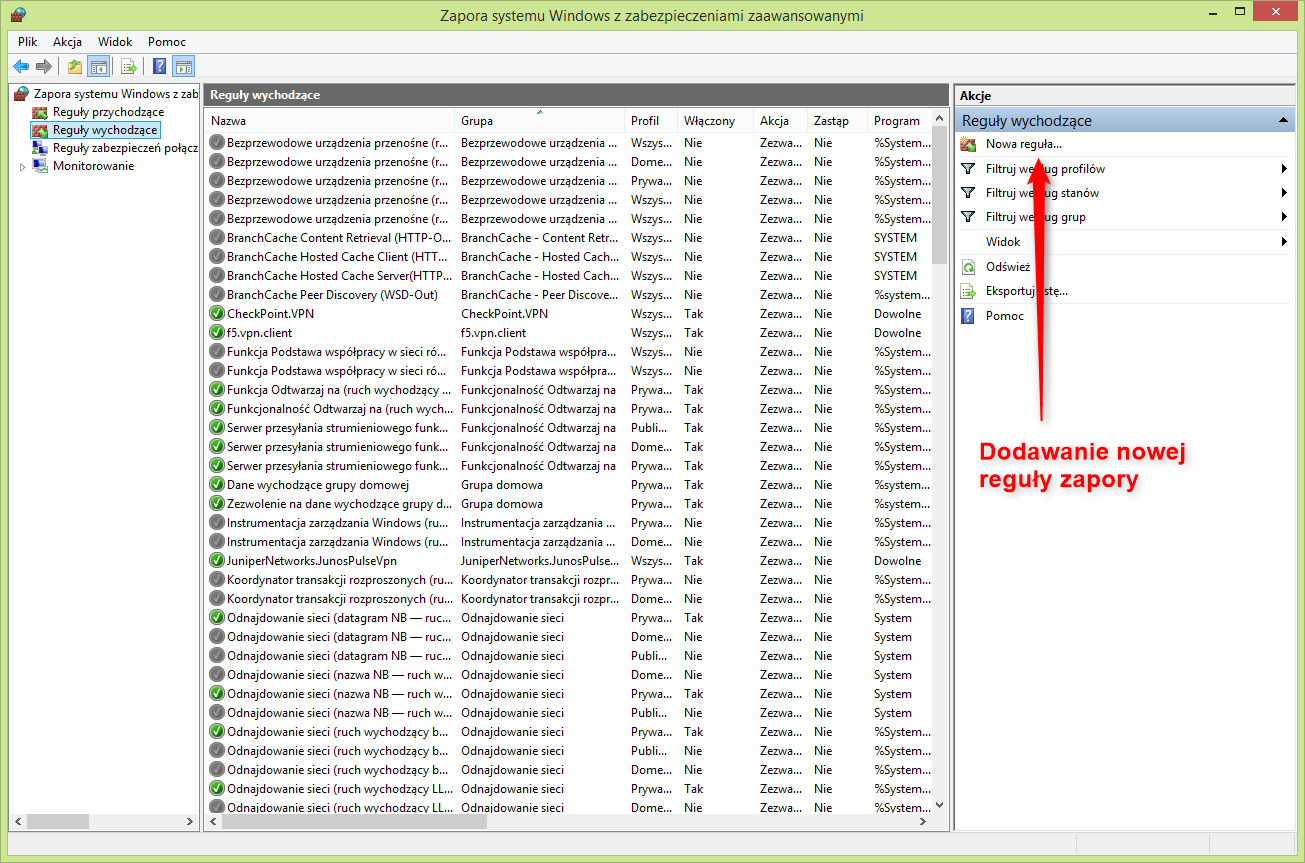Select Reguły wychodzące in the left tree
1305x863 pixels.
click(x=105, y=130)
